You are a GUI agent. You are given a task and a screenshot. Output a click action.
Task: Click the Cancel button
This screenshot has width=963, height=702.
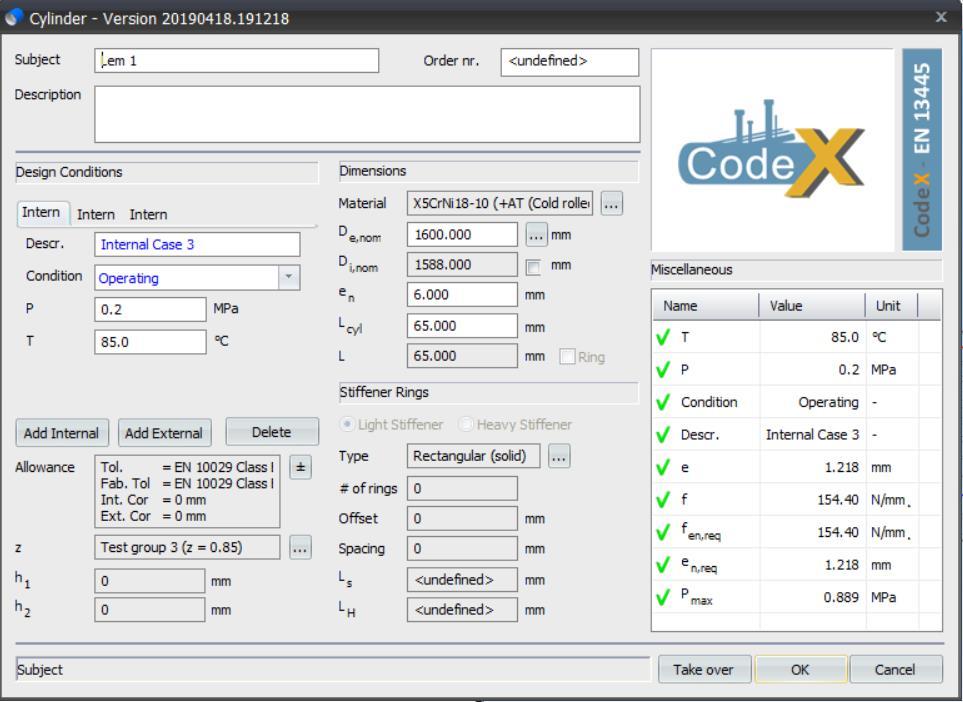(895, 669)
